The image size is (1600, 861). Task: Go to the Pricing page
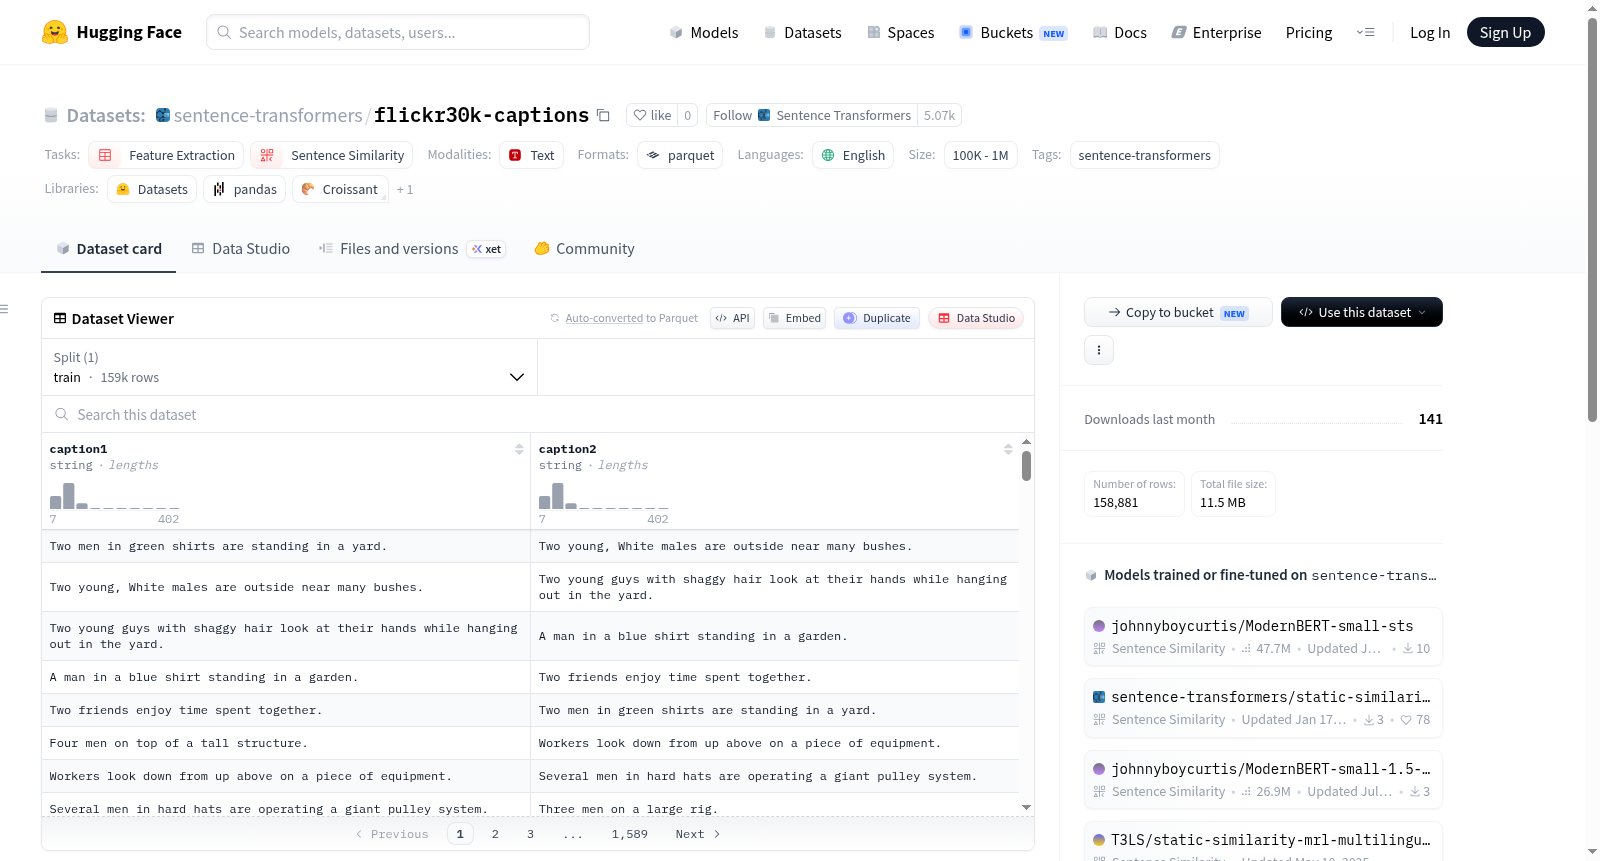pos(1309,32)
